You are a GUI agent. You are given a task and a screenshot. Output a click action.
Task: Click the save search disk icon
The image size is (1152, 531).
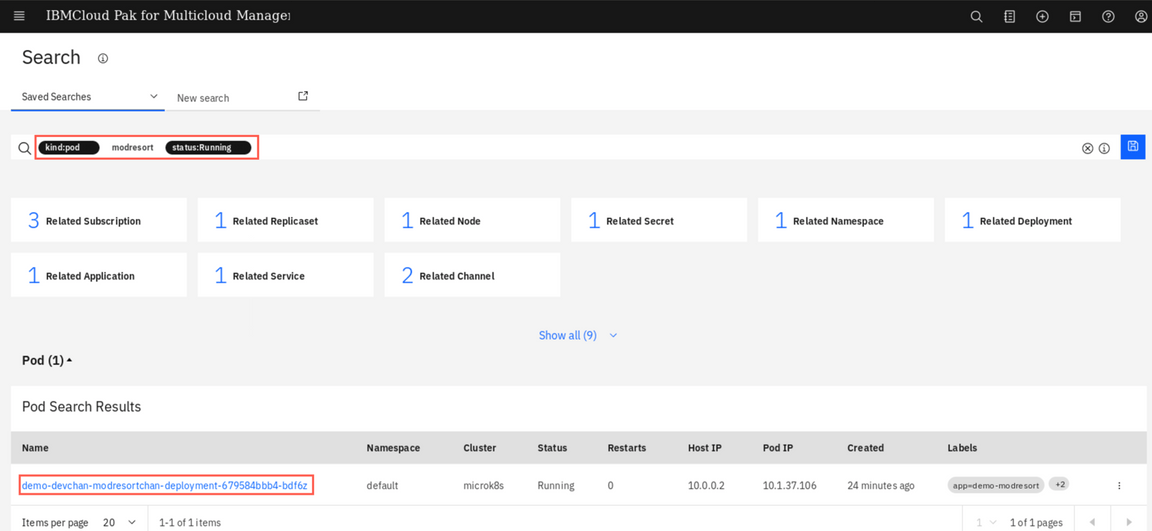(x=1133, y=147)
